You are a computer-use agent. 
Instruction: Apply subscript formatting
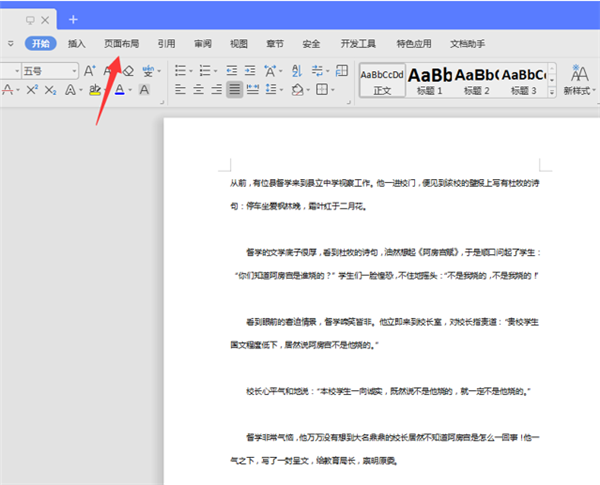click(x=50, y=90)
